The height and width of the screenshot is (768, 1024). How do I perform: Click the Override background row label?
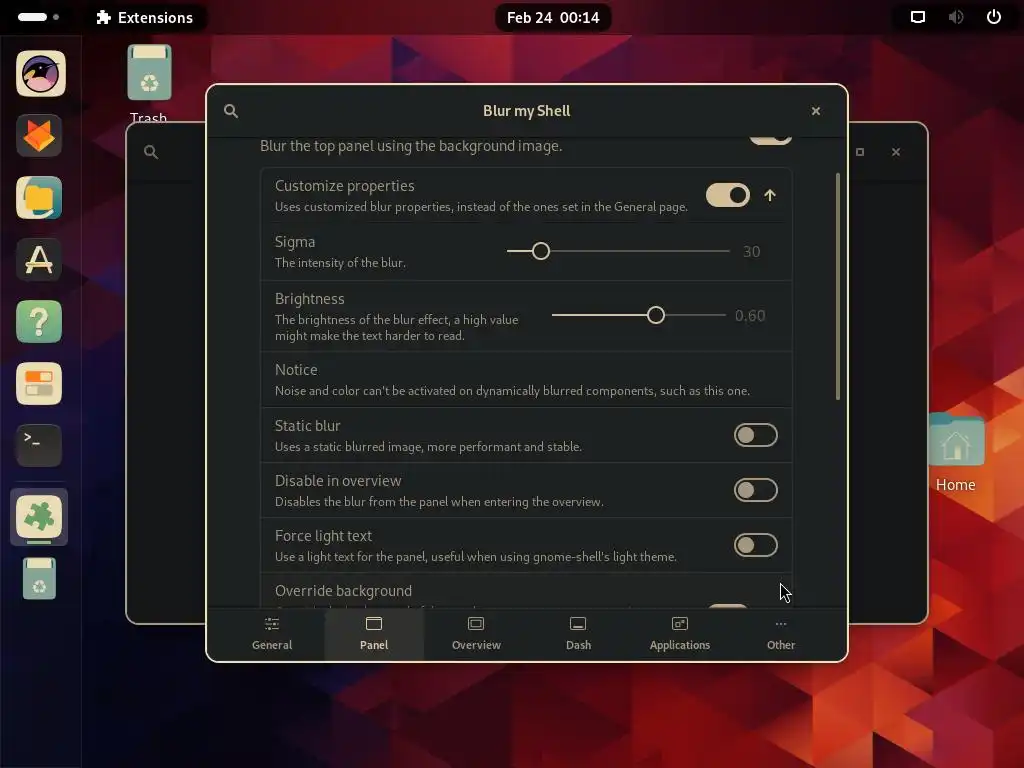click(x=344, y=591)
